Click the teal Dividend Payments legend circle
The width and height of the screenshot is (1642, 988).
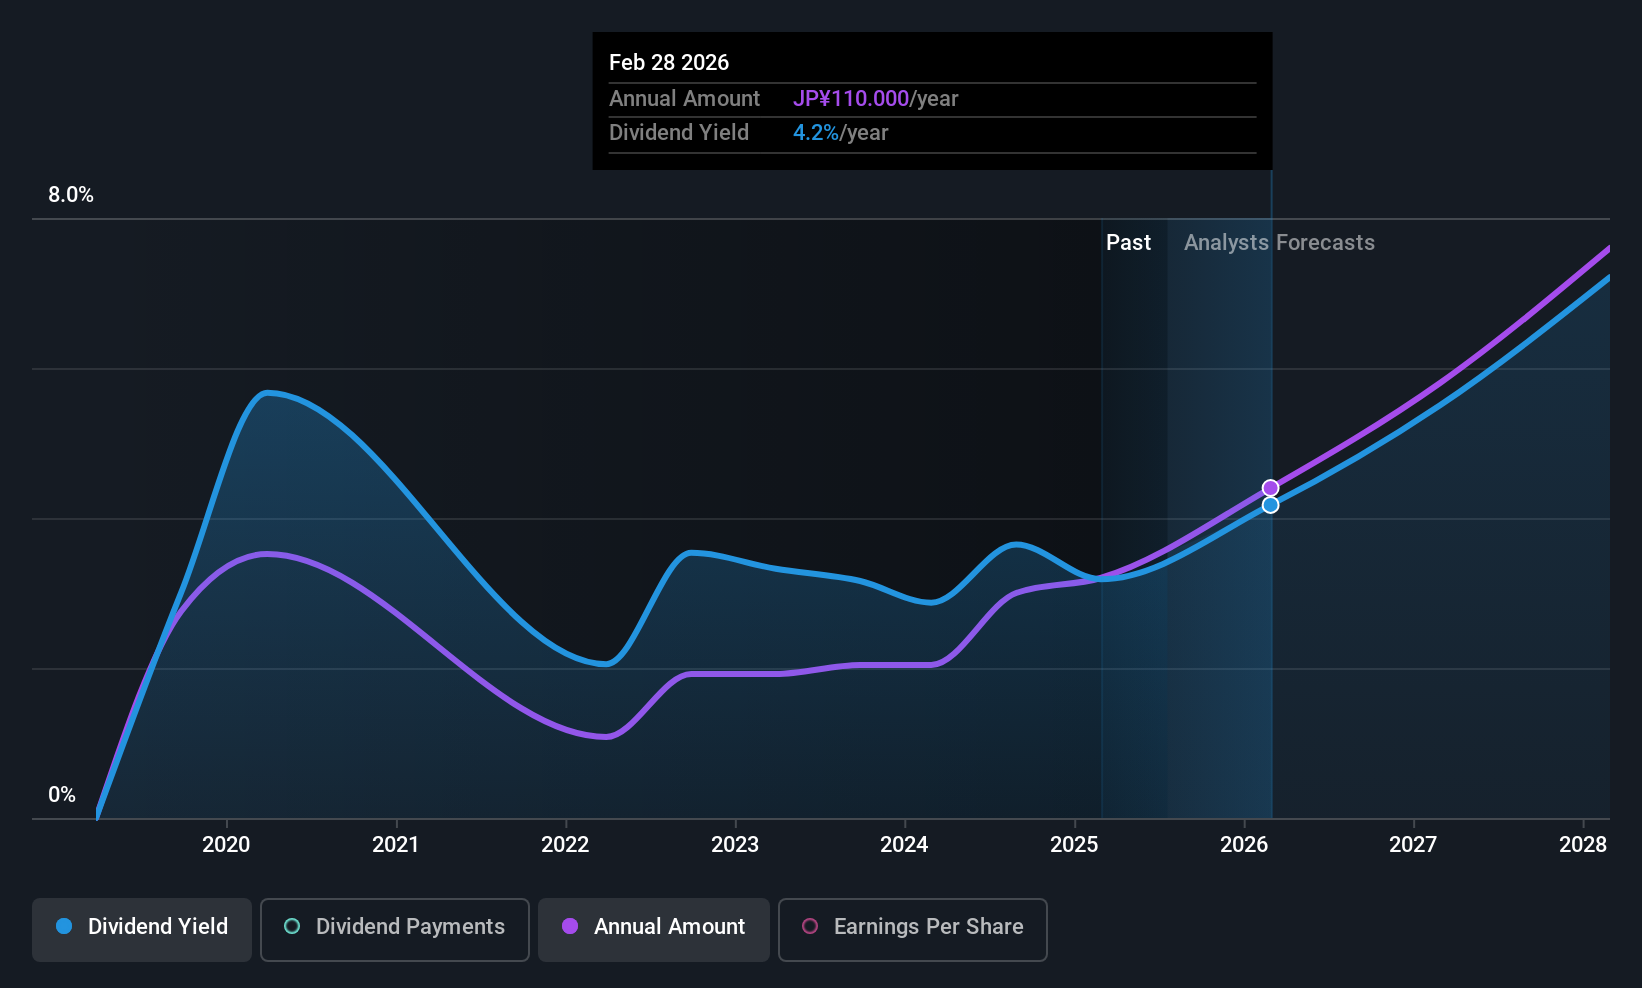pyautogui.click(x=292, y=926)
